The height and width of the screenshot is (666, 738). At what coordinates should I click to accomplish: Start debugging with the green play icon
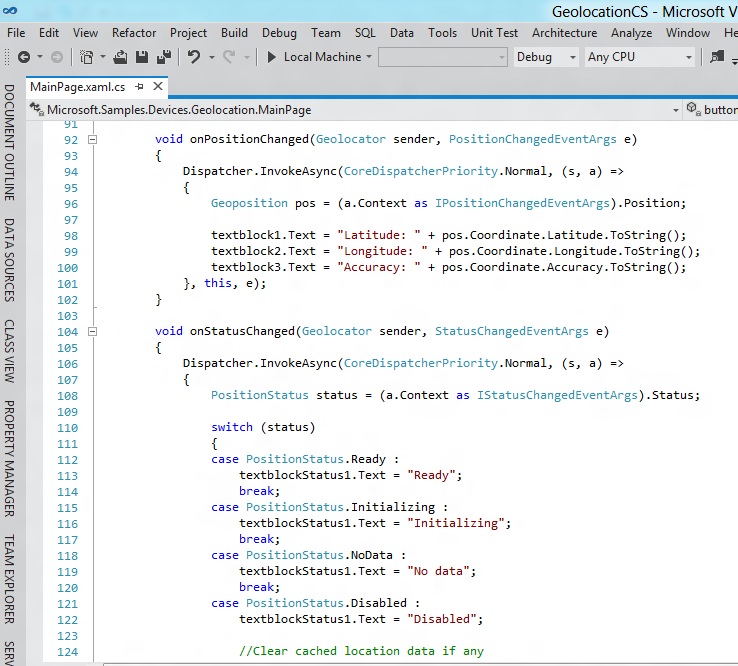pos(271,57)
